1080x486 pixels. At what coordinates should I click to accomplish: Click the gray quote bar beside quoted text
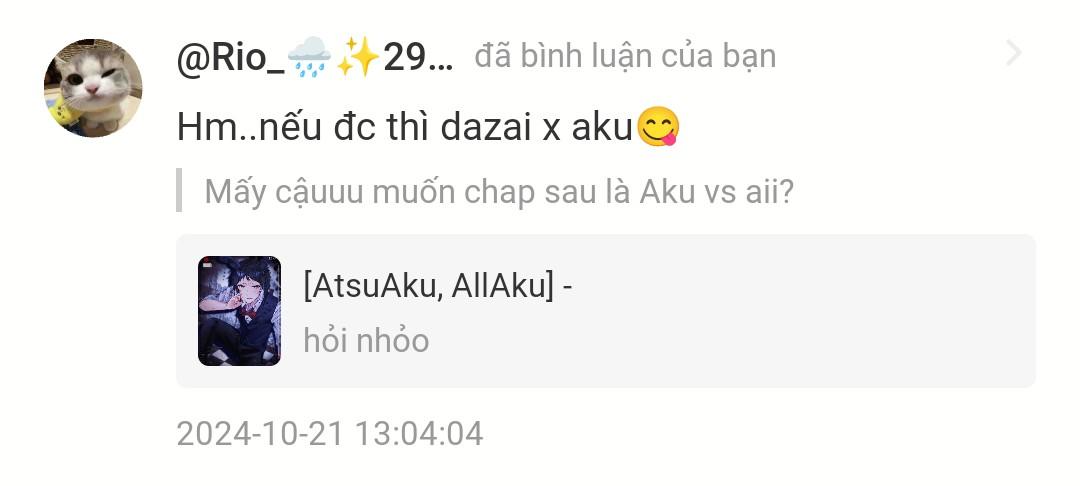coord(179,190)
